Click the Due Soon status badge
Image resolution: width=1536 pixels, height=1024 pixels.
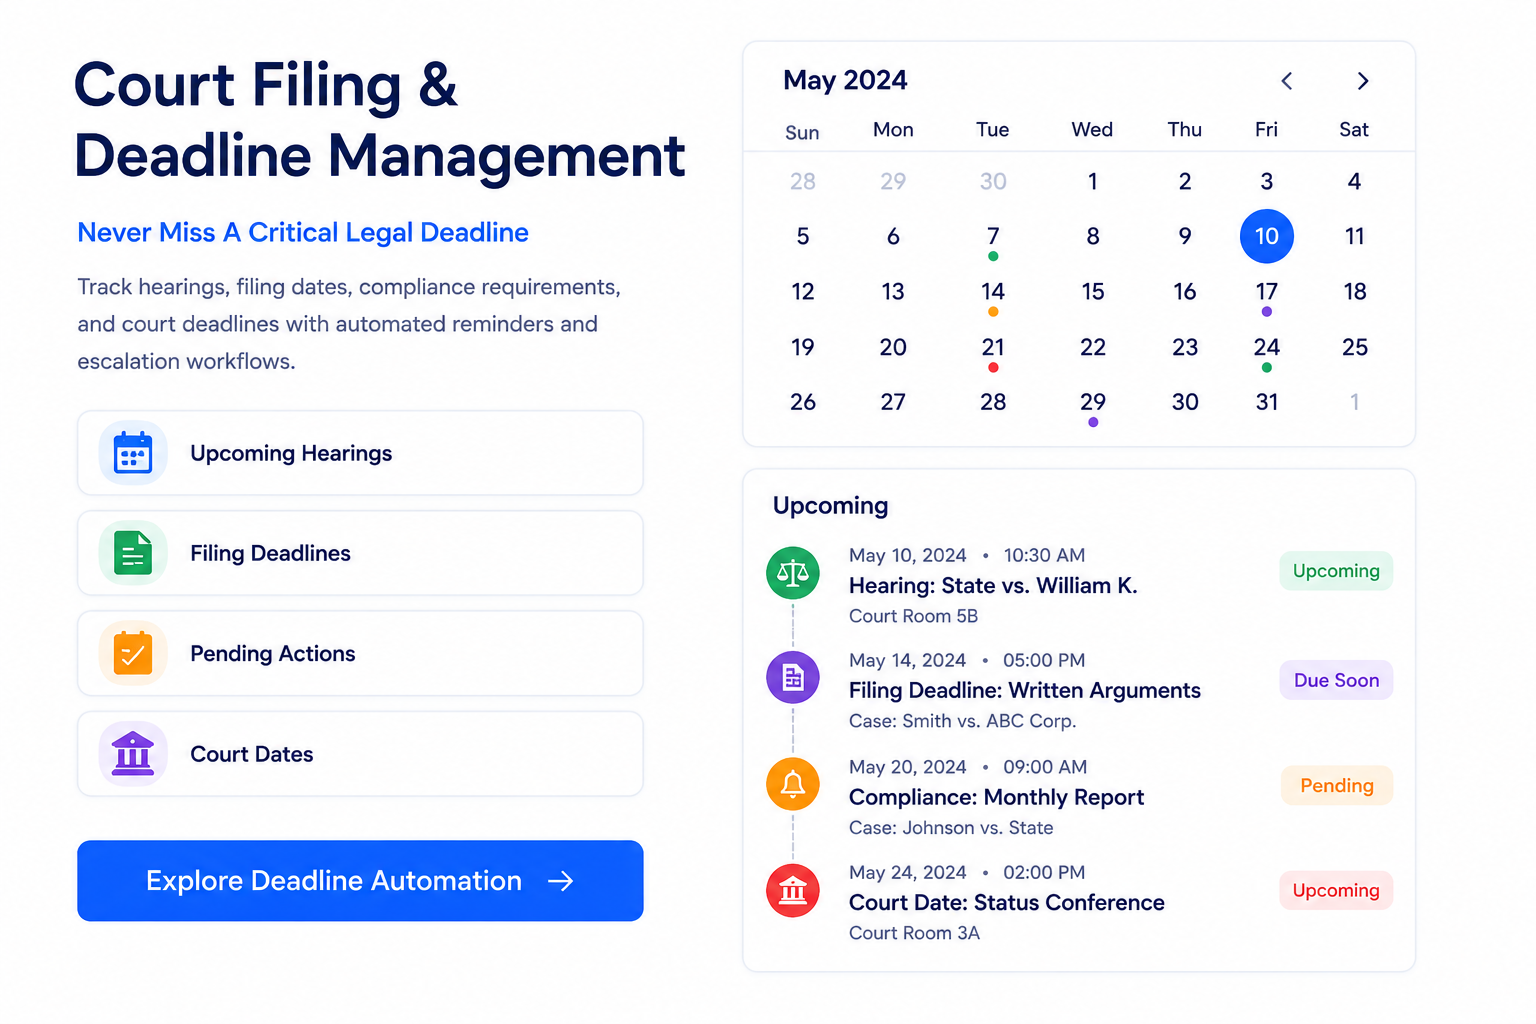click(x=1336, y=680)
